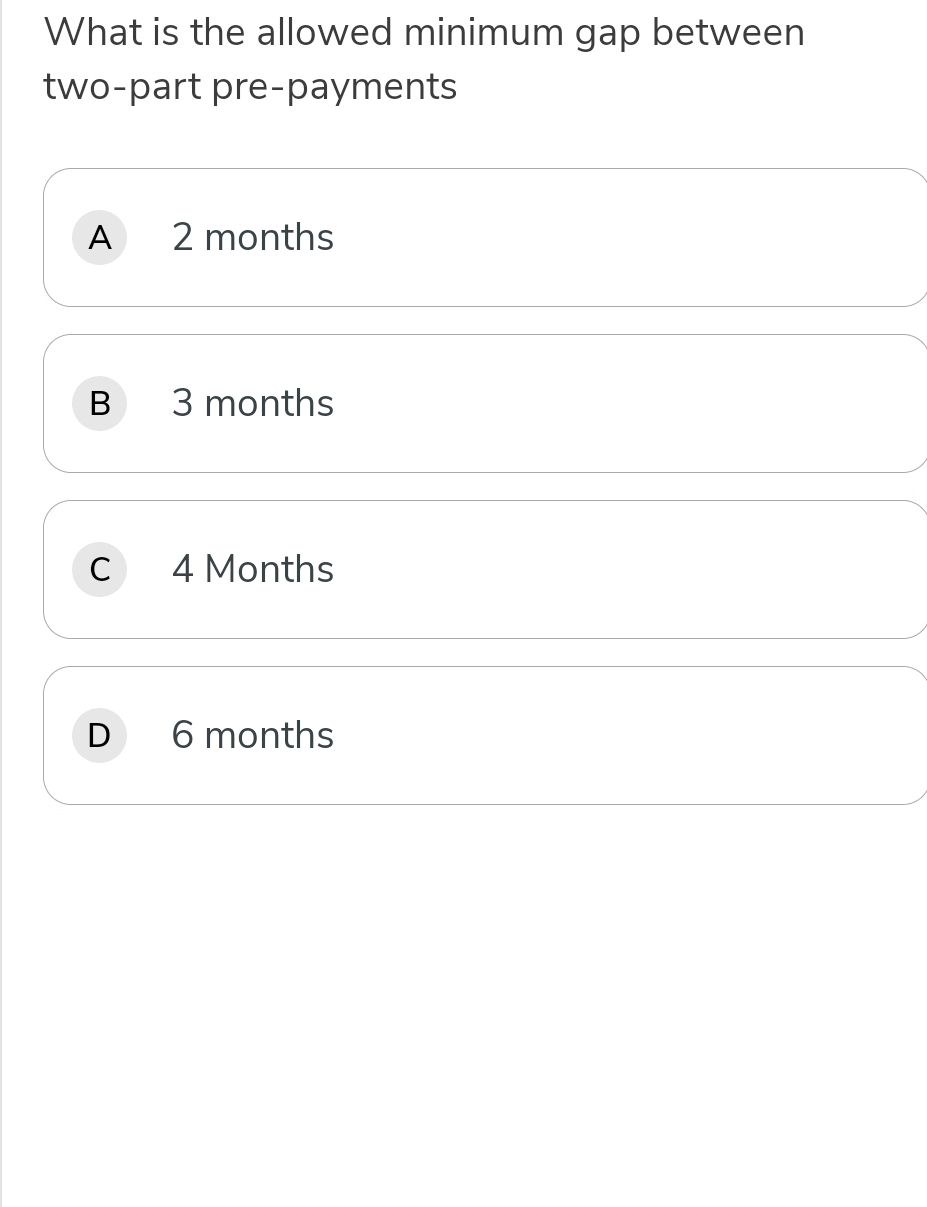The width and height of the screenshot is (927, 1207).
Task: Click the word "allowed" in the question
Action: [324, 33]
